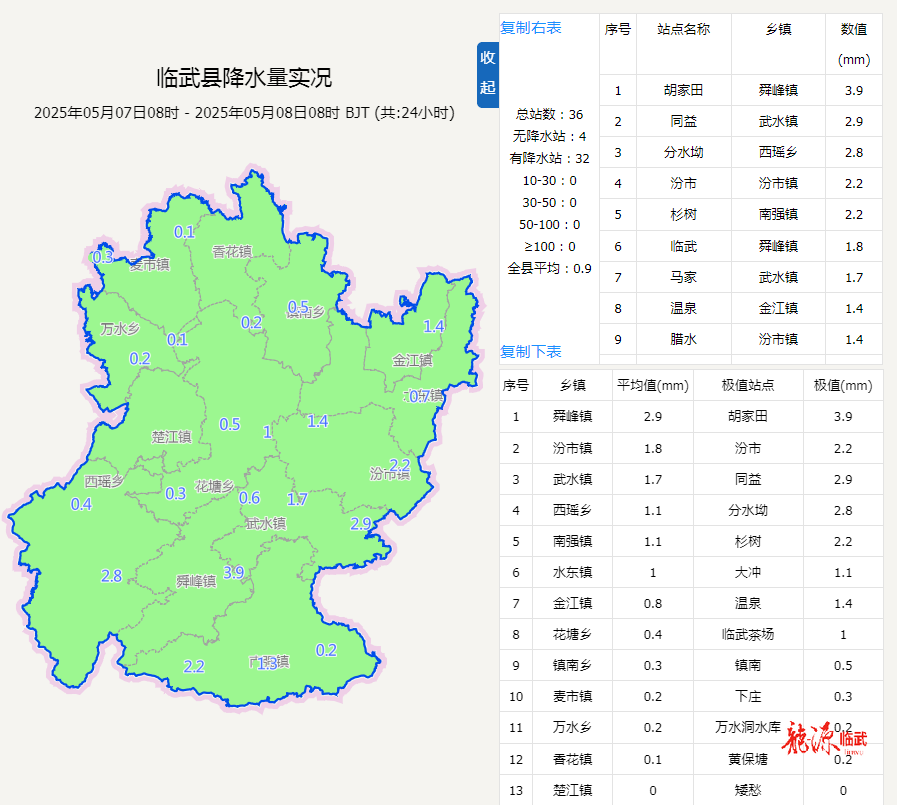Image resolution: width=897 pixels, height=805 pixels.
Task: Click the map title 临武县降水量实况
Action: coord(244,77)
